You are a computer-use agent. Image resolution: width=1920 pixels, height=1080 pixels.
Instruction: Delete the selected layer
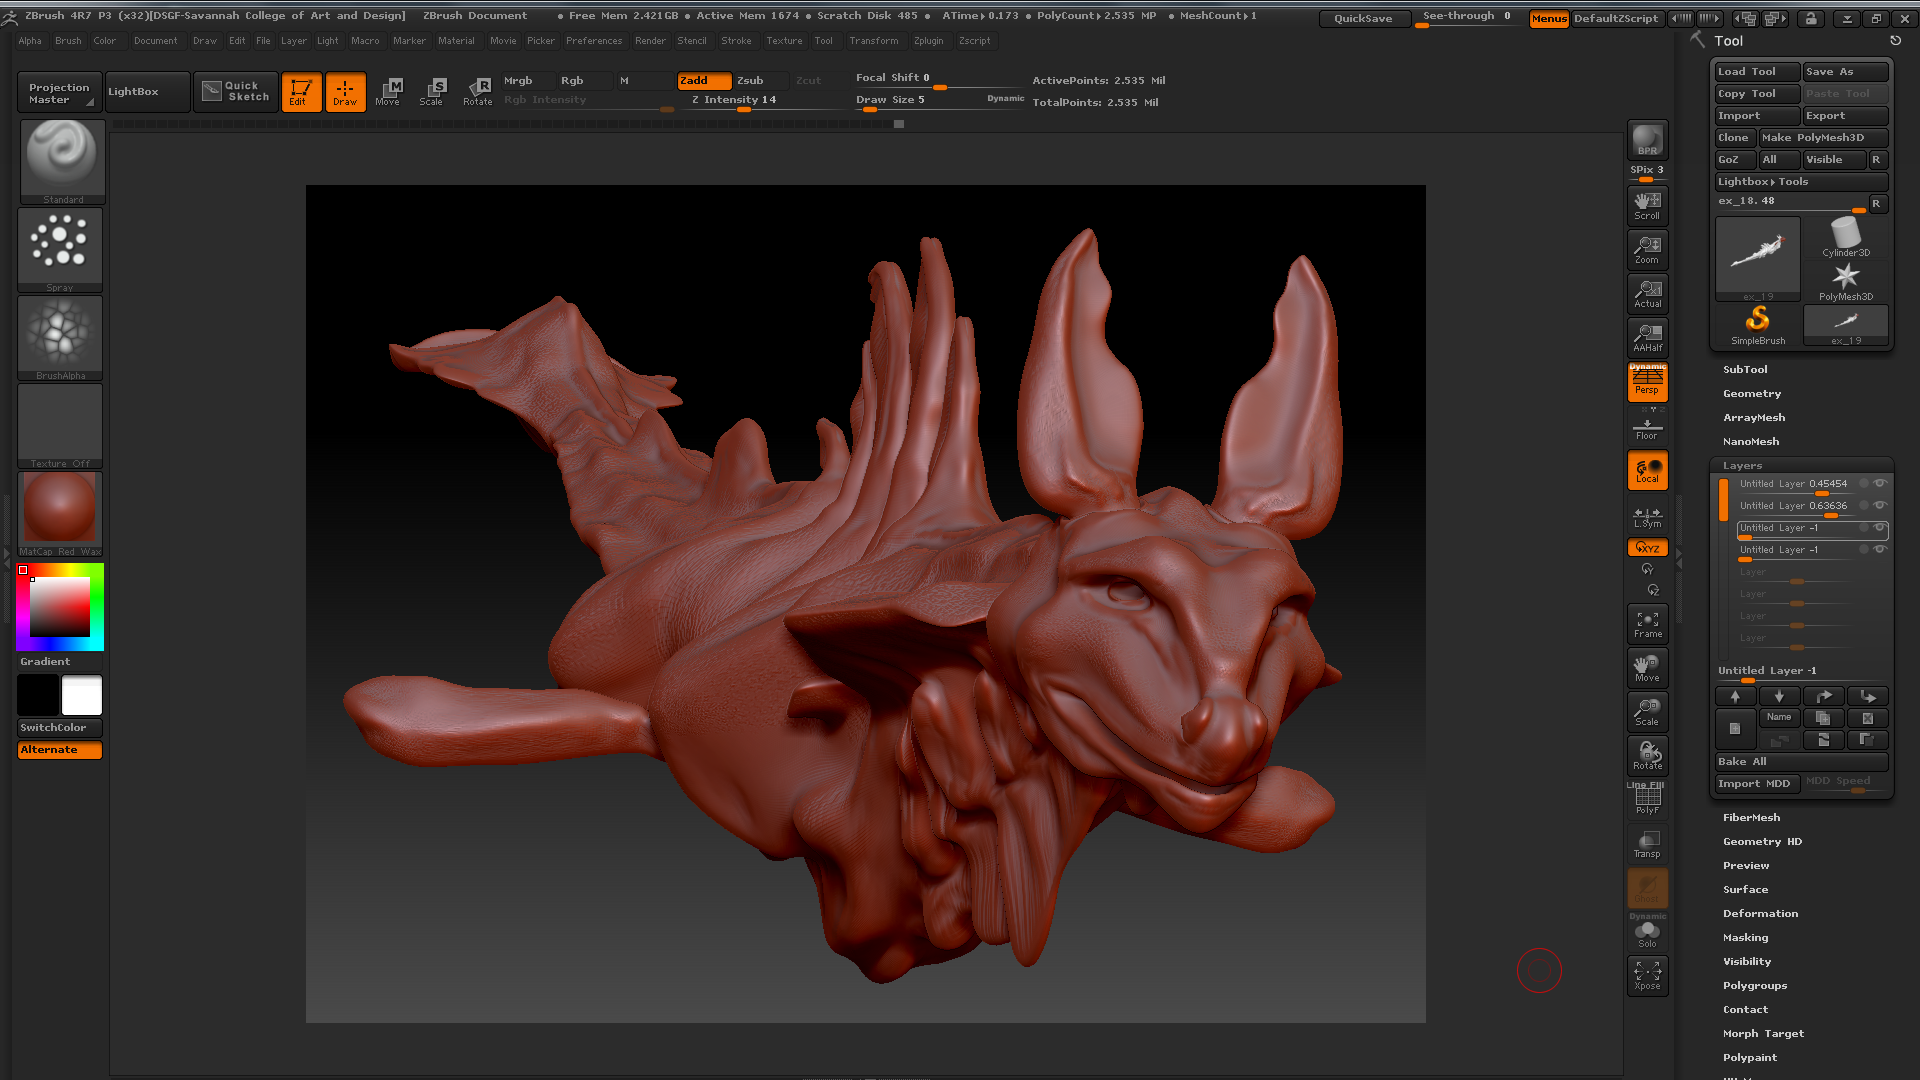coord(1868,718)
